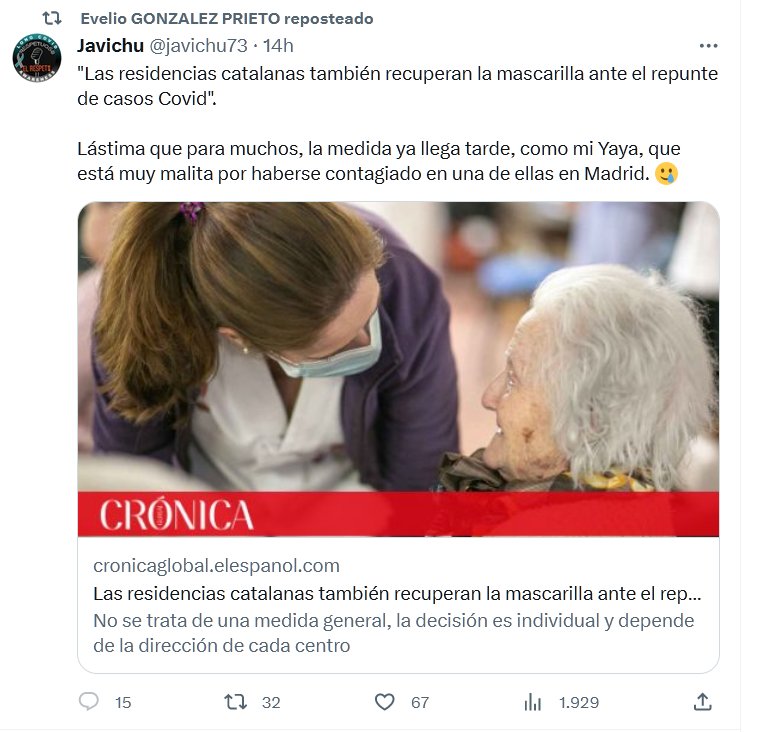Click the crying emoji in tweet text
This screenshot has width=760, height=732.
tap(666, 174)
